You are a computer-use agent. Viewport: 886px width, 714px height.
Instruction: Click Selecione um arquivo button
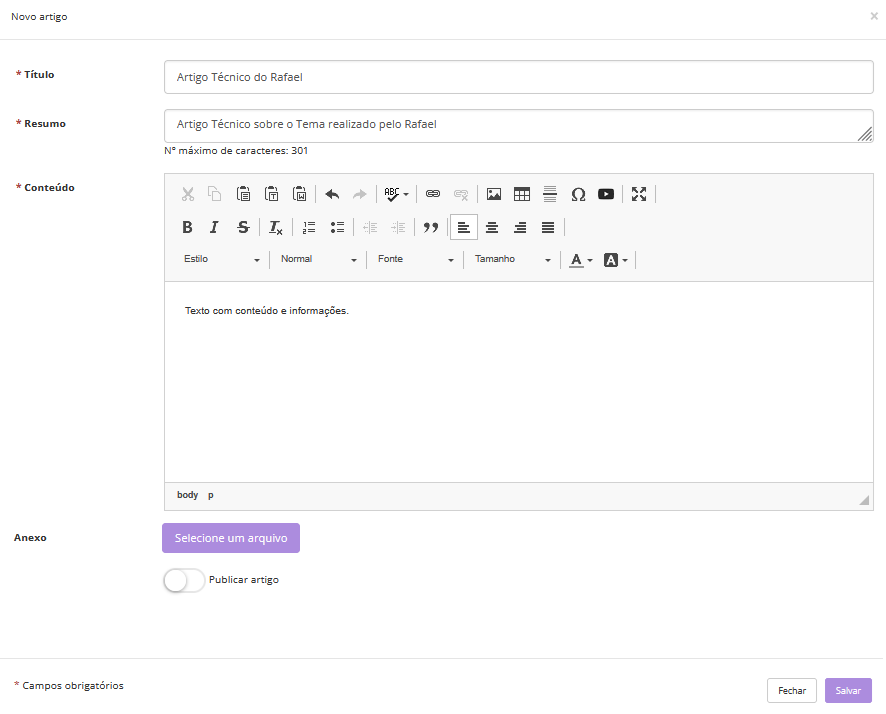click(x=231, y=538)
